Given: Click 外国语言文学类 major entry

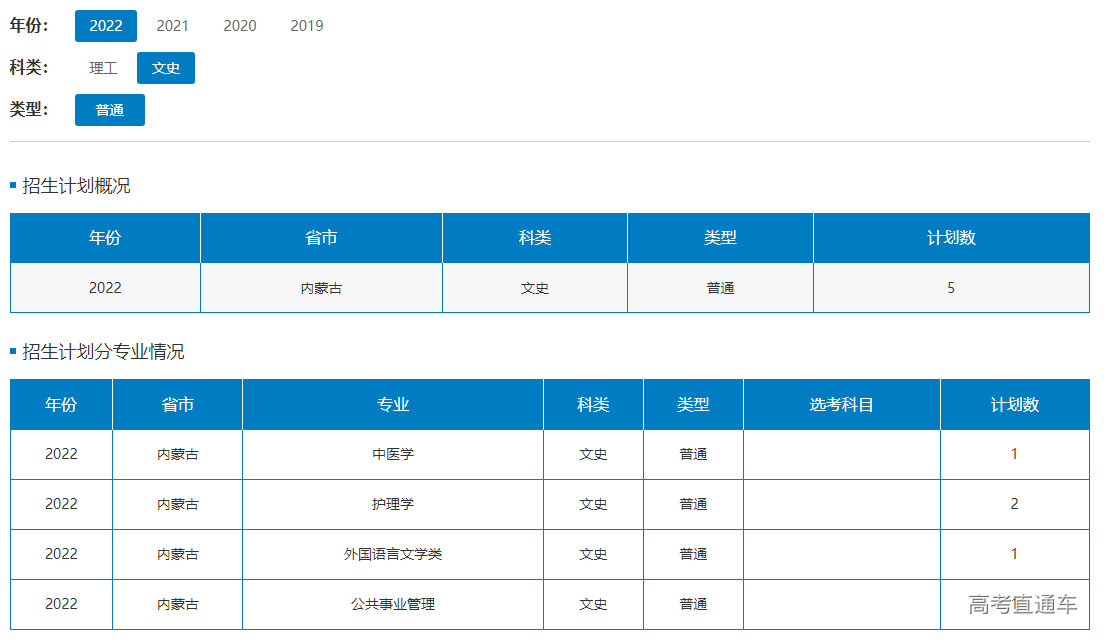Looking at the screenshot, I should tap(392, 554).
